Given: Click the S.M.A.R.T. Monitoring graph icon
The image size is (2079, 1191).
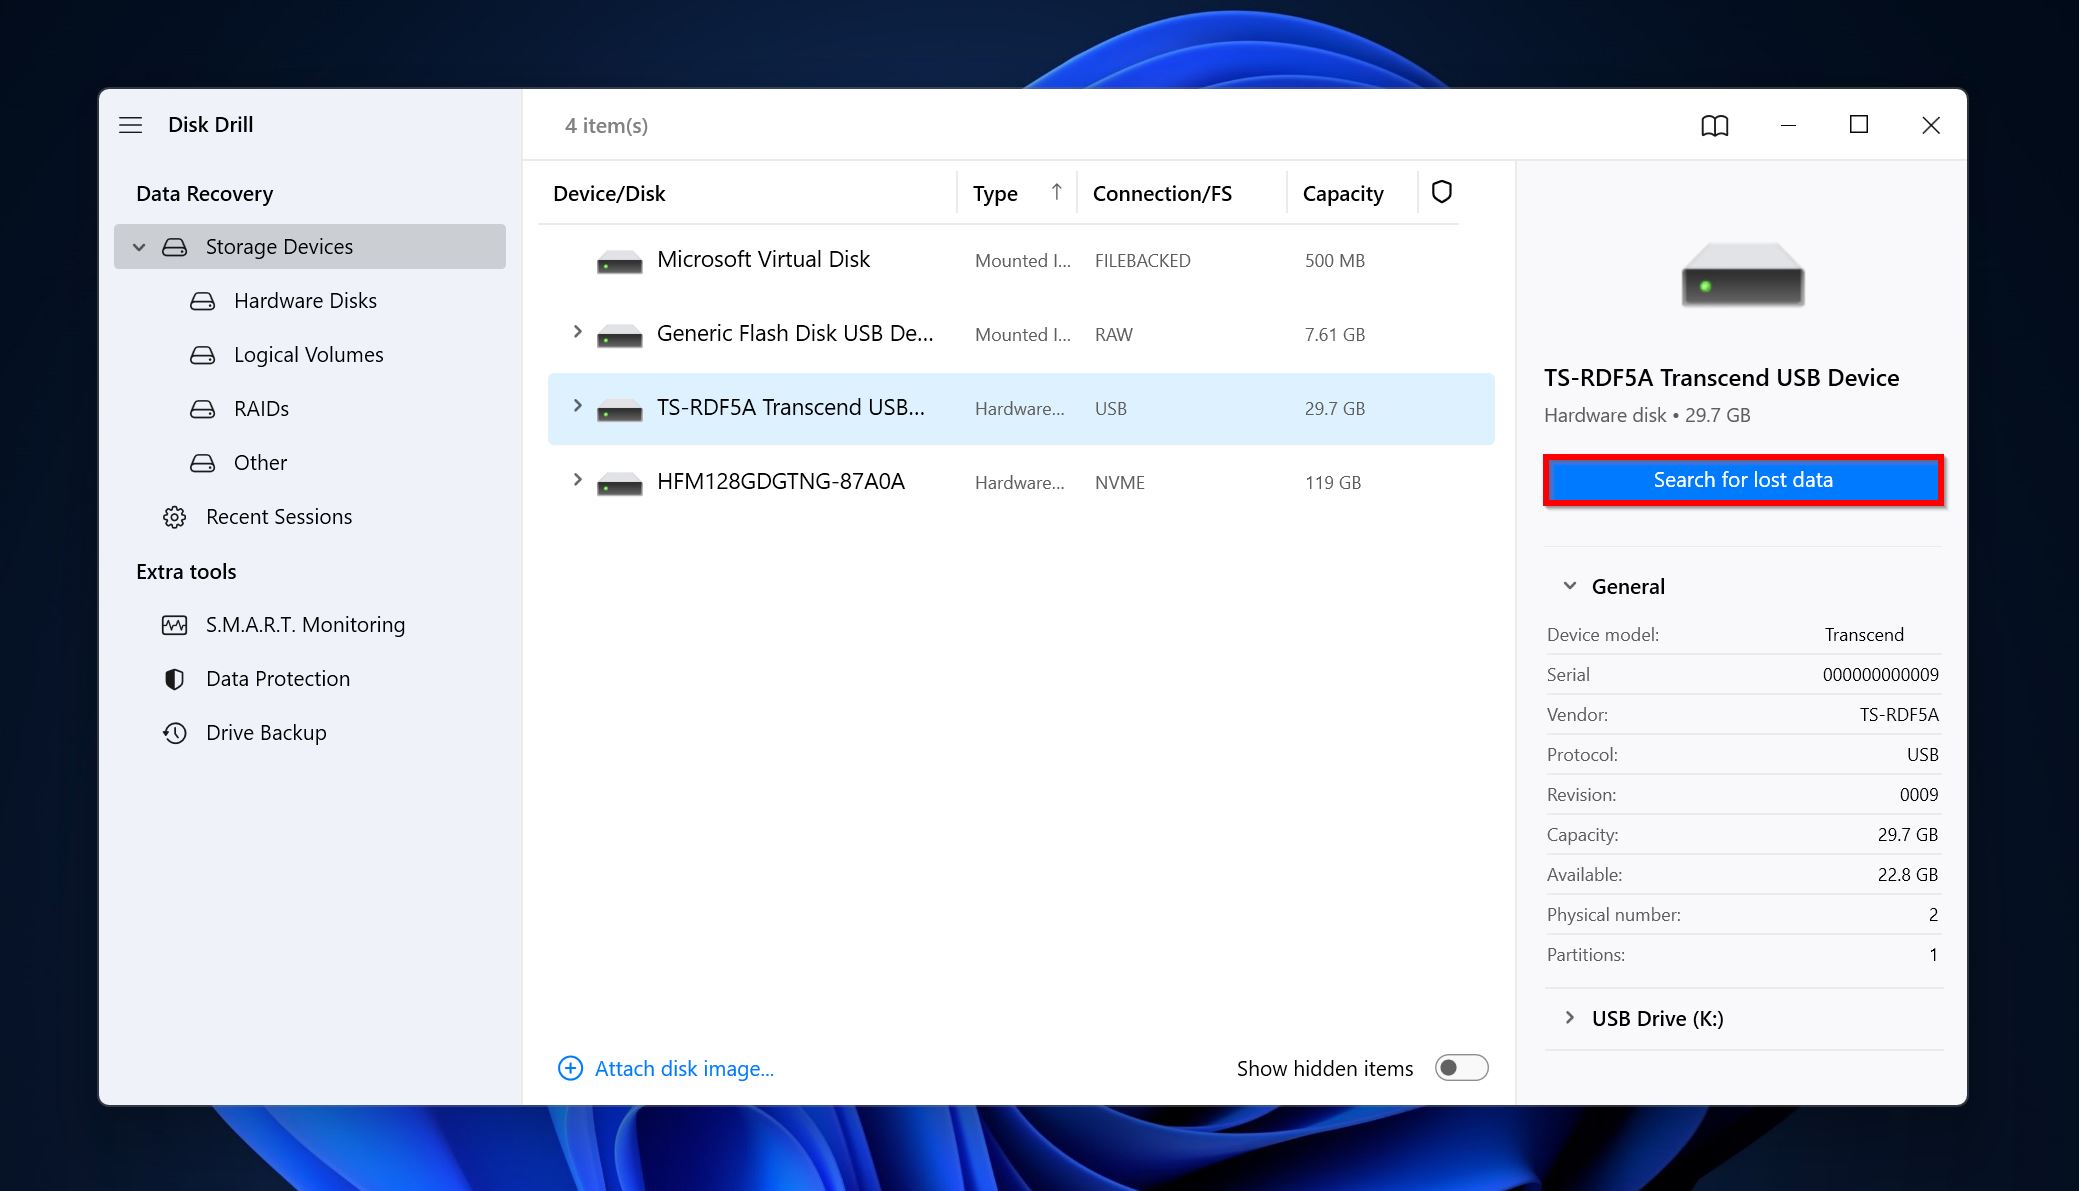Looking at the screenshot, I should point(175,625).
